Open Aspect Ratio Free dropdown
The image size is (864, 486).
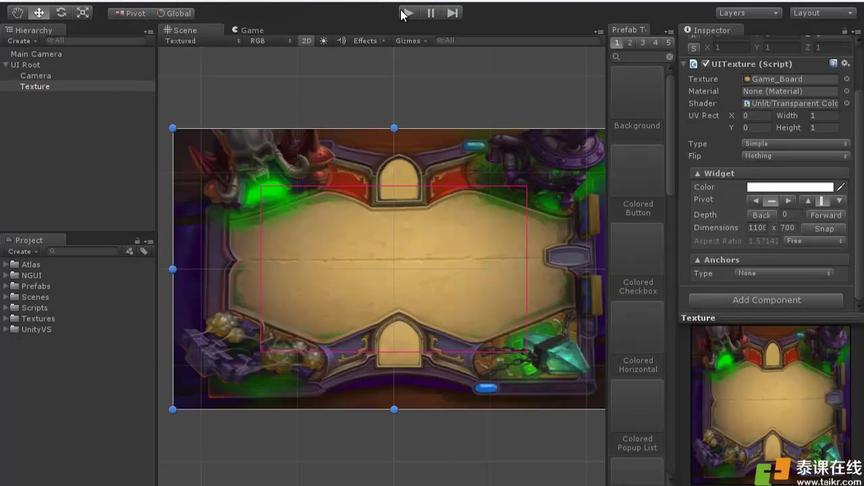coord(814,241)
